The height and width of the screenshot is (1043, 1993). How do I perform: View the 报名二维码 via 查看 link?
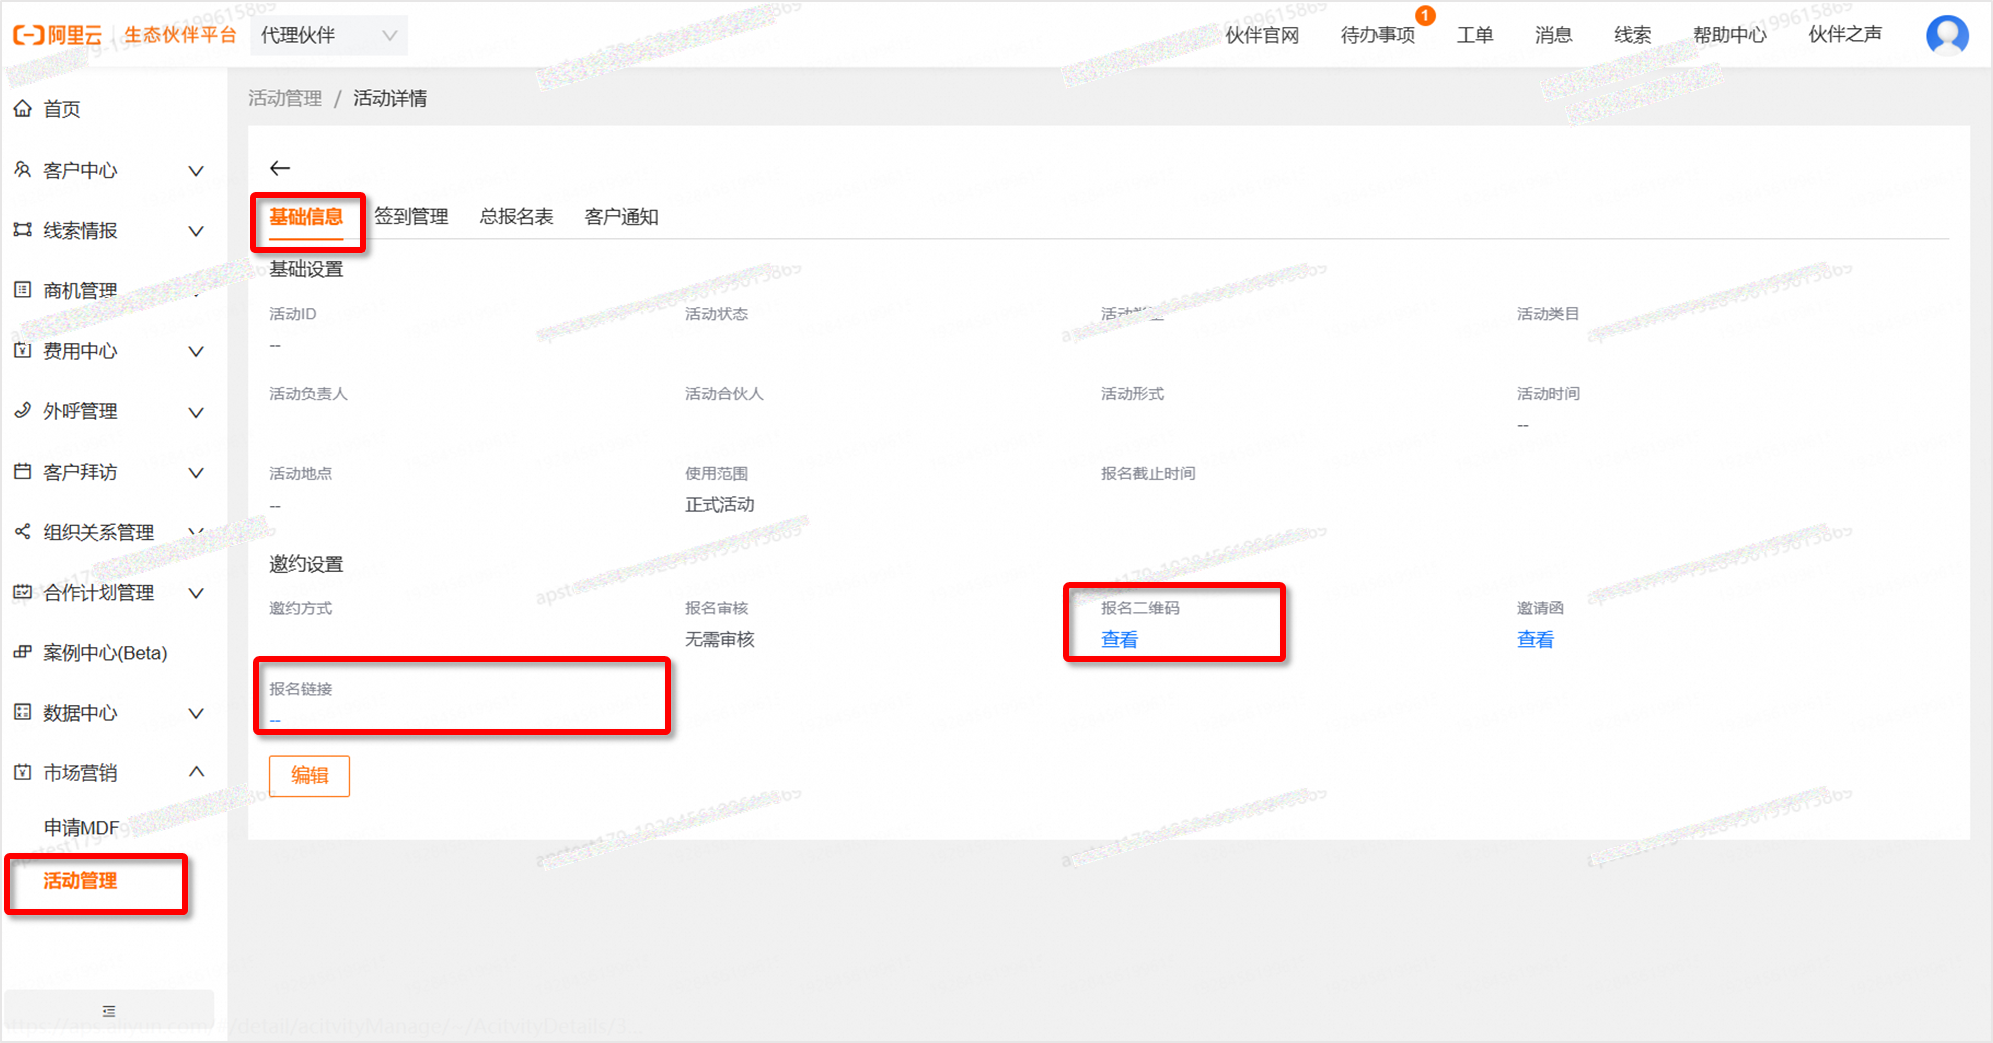(x=1119, y=640)
